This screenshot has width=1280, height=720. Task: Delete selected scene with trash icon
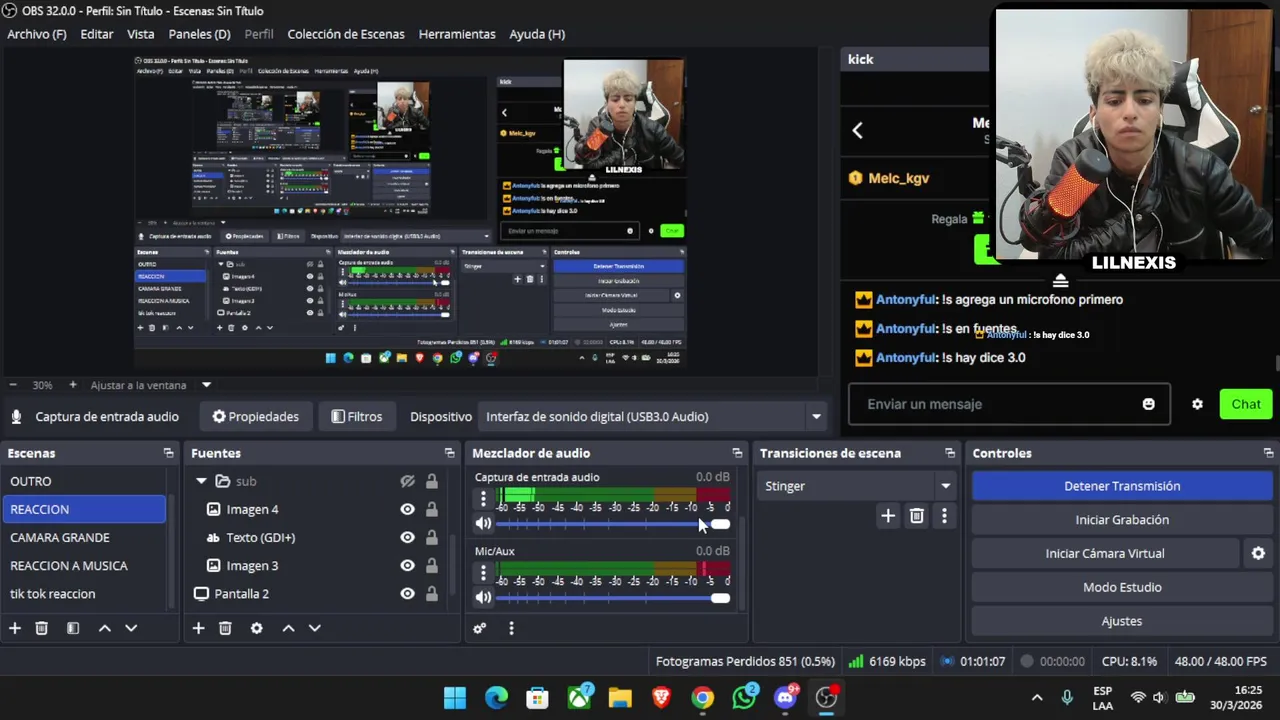pos(42,628)
